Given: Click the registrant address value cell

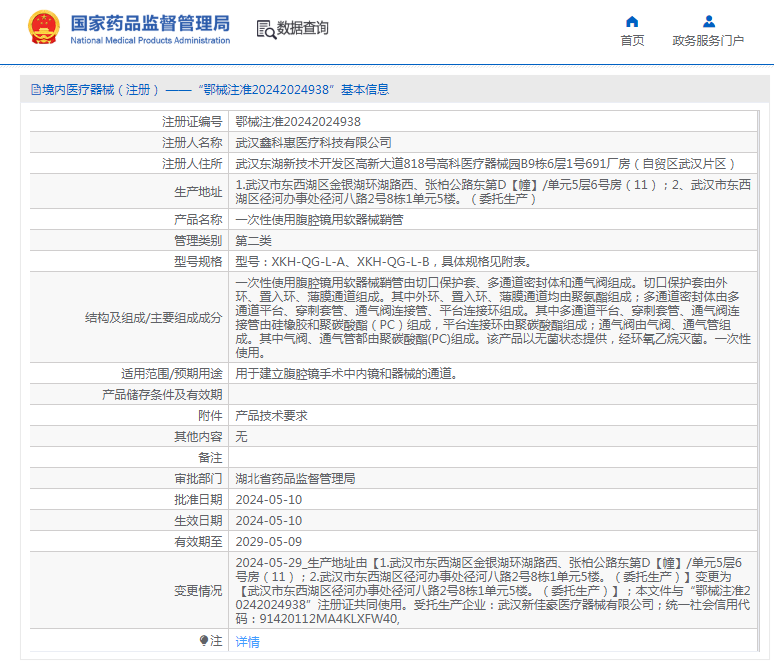Looking at the screenshot, I should coord(492,163).
